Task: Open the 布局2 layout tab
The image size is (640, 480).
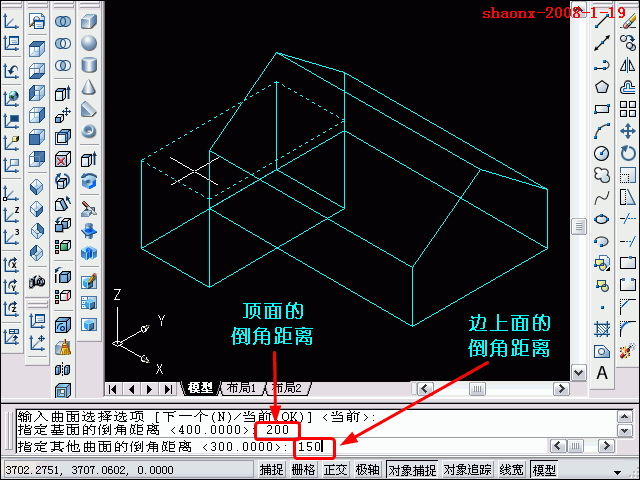Action: (x=286, y=388)
